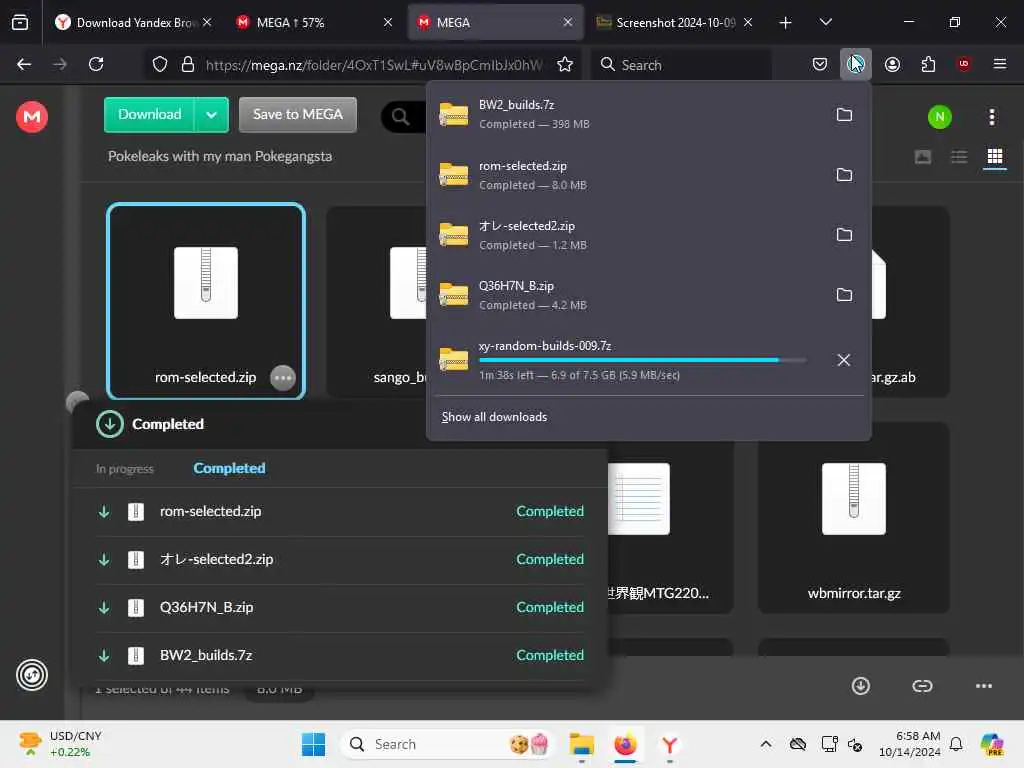Open the Firefox hamburger menu

[999, 64]
